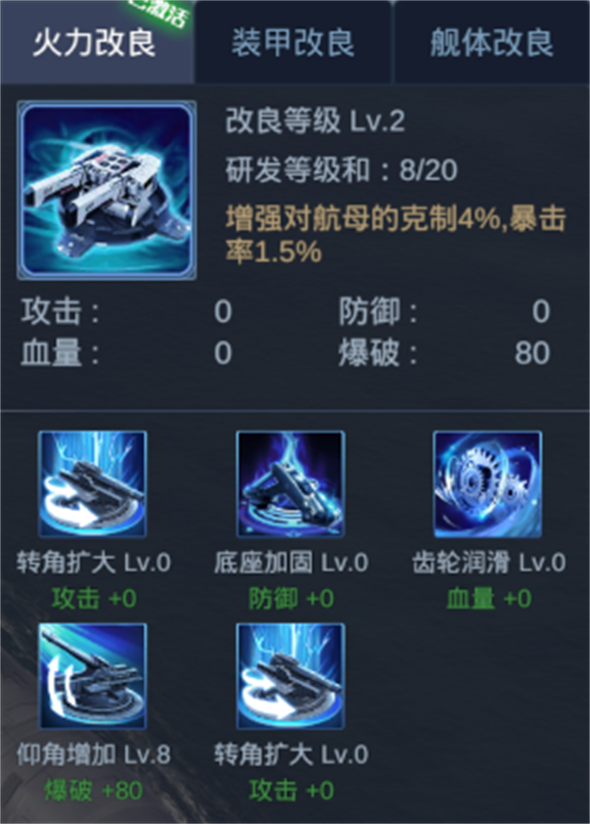Select the 仰角增加 skill icon
The width and height of the screenshot is (590, 824).
[92, 676]
